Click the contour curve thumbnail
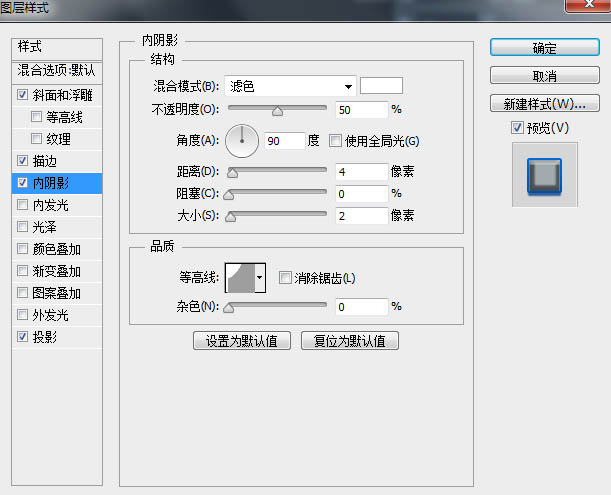Screen dimensions: 611x495 [240, 278]
